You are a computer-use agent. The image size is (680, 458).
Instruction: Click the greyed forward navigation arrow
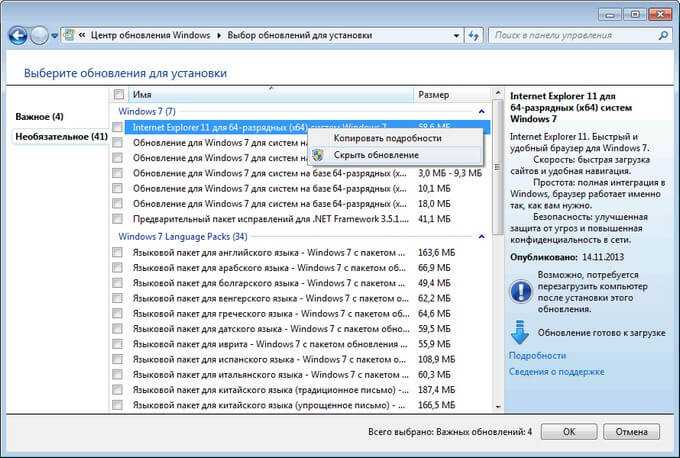tap(39, 36)
